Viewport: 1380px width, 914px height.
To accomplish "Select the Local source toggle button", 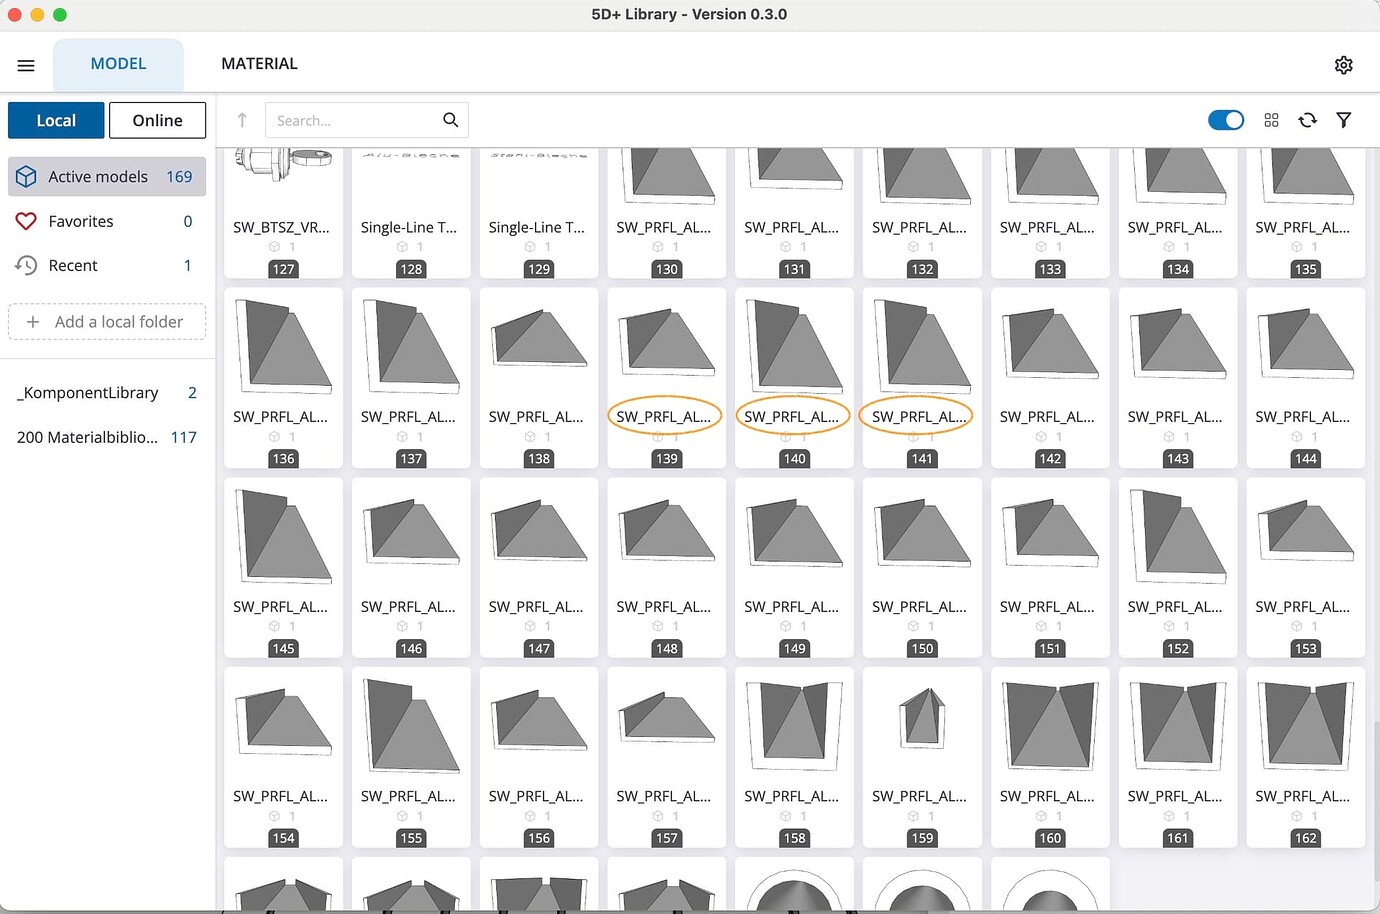I will (x=56, y=120).
